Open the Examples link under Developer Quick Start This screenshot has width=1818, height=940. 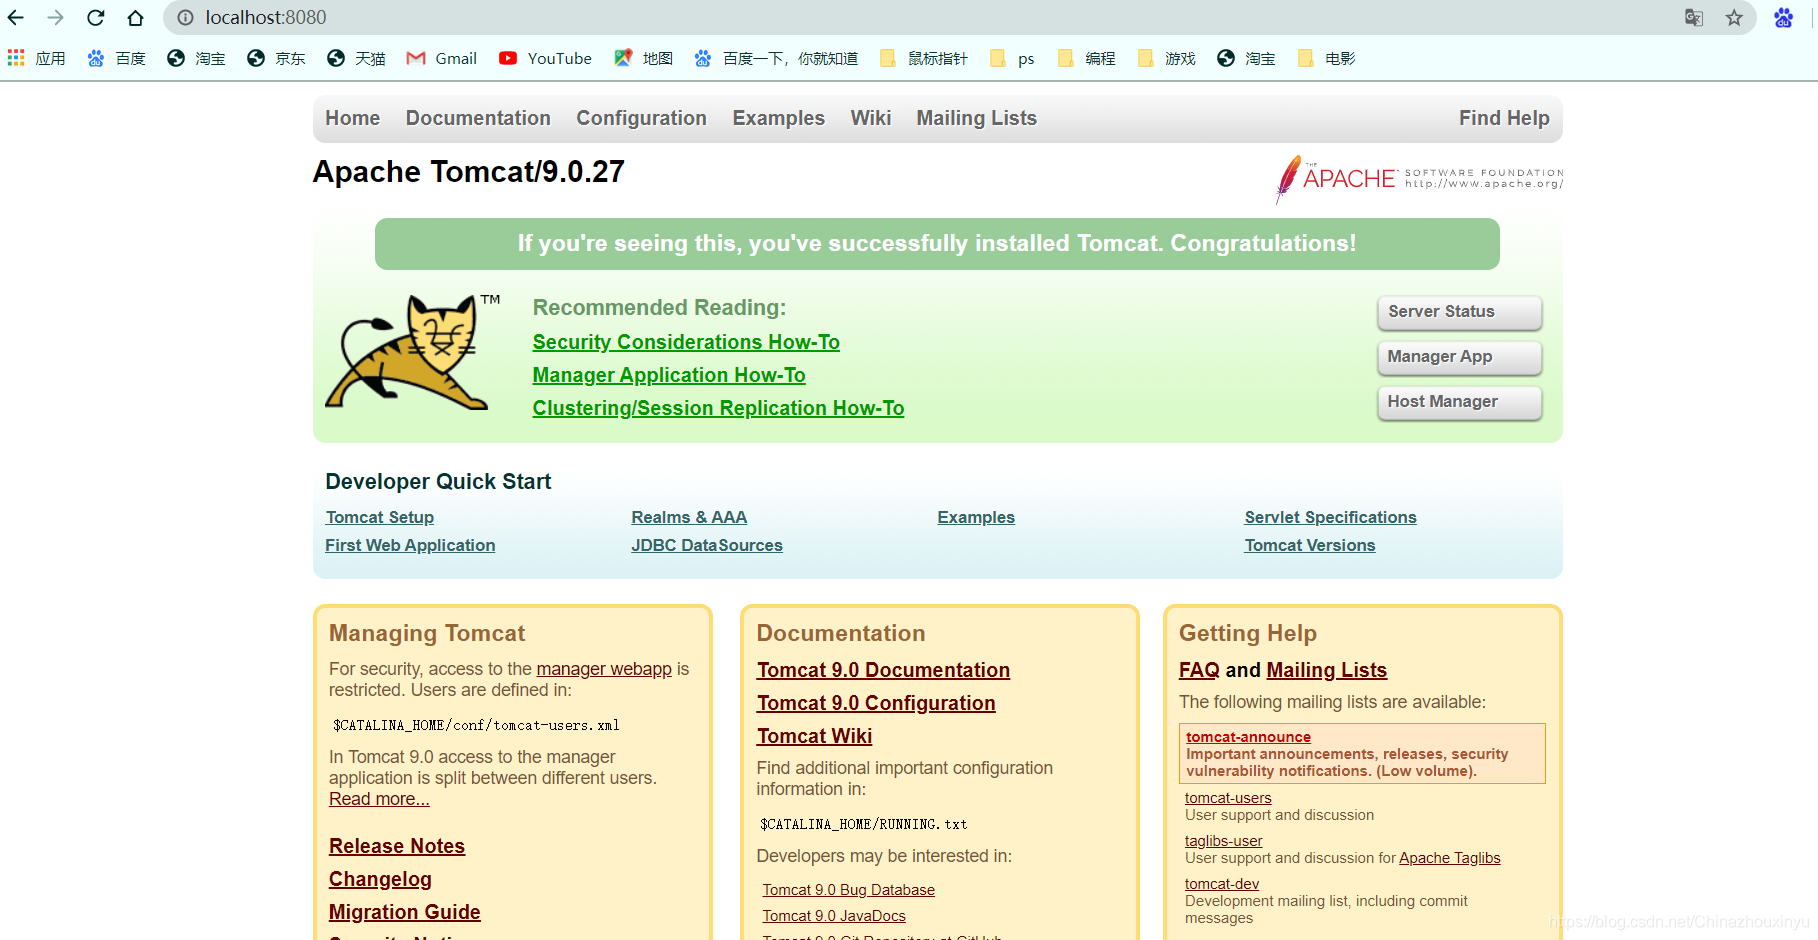point(976,517)
